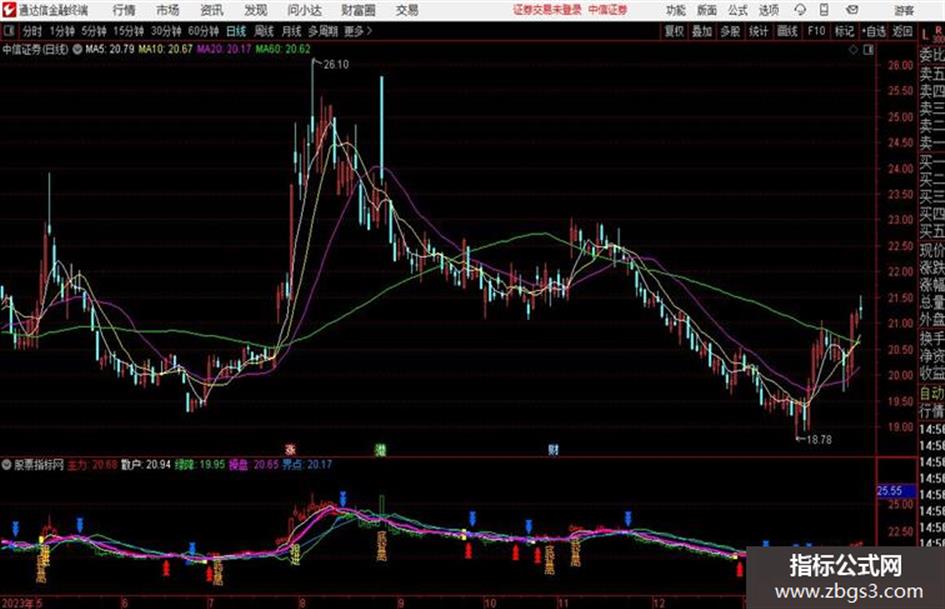Click the MA10: 20.67 value
Viewport: 945px width, 609px height.
(165, 49)
